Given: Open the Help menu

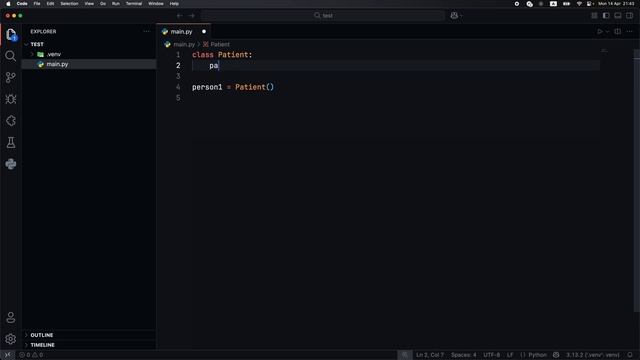Looking at the screenshot, I should tap(174, 4).
